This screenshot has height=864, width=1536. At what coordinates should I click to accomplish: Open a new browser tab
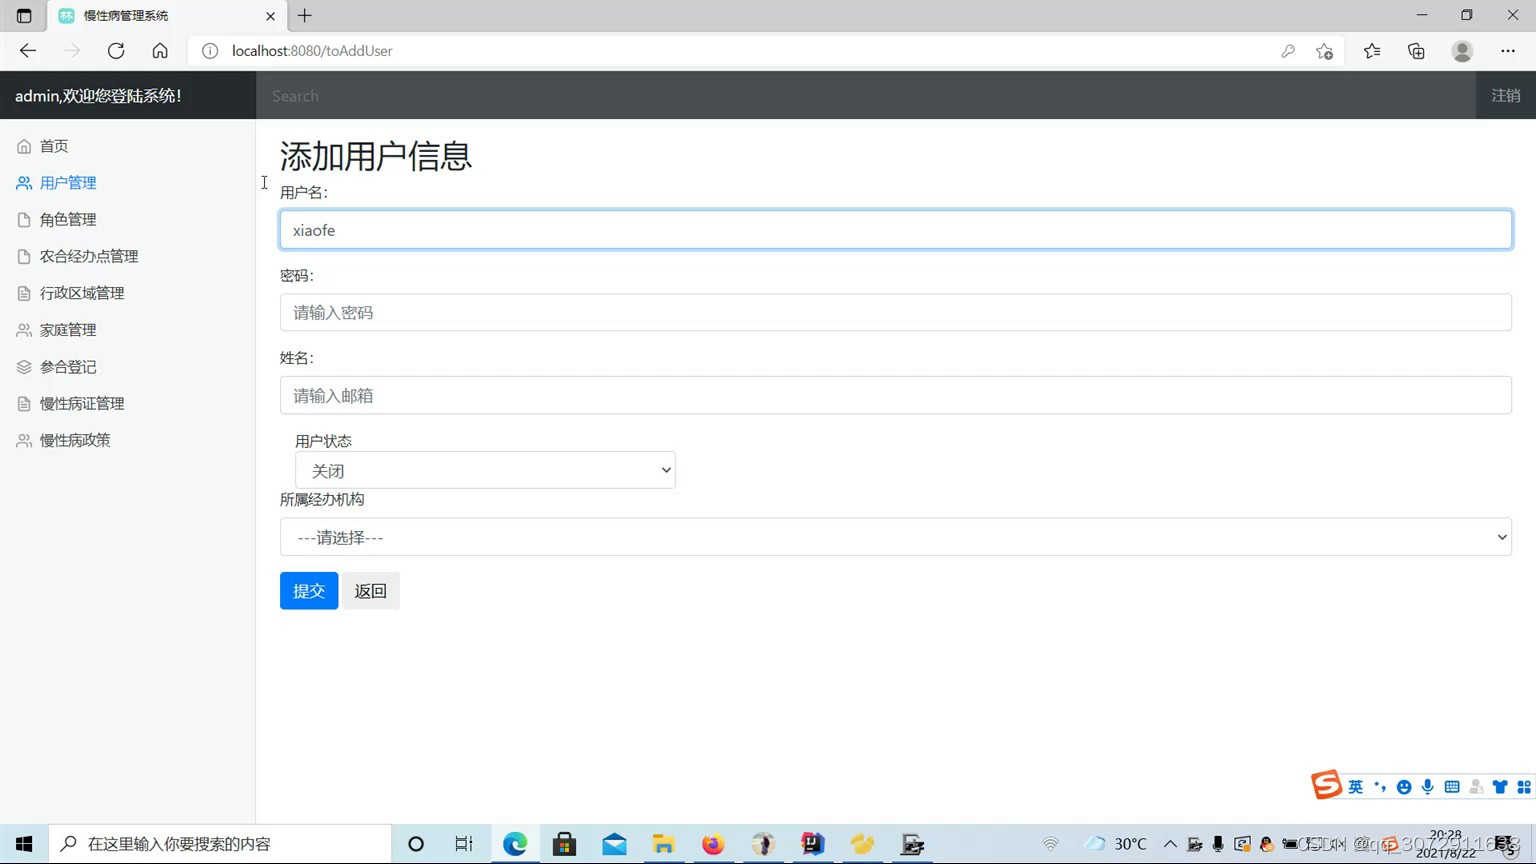[x=305, y=16]
